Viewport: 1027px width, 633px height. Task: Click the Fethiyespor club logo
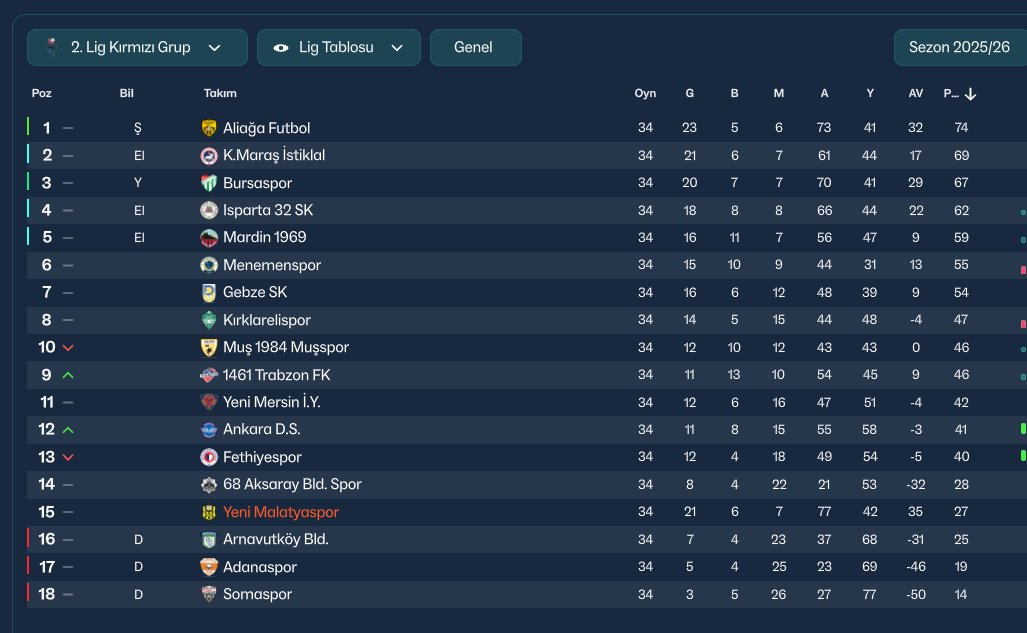(x=209, y=457)
